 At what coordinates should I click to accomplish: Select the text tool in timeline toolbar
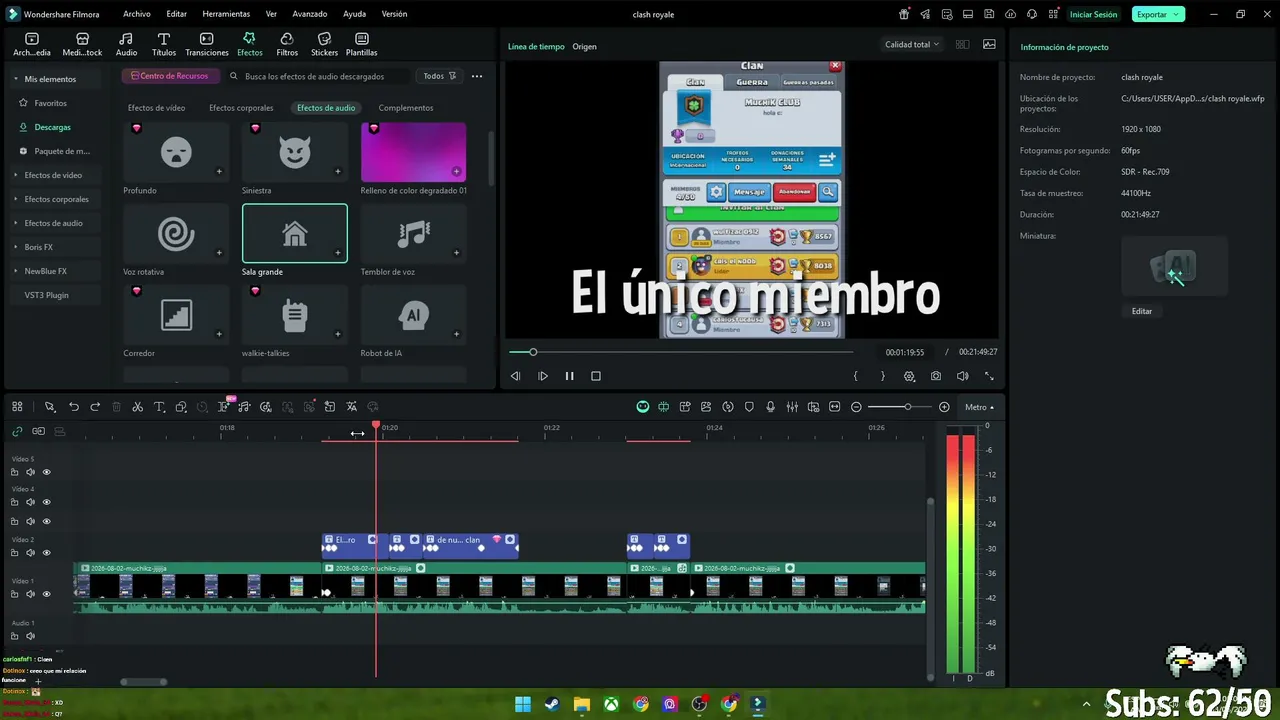pyautogui.click(x=159, y=407)
